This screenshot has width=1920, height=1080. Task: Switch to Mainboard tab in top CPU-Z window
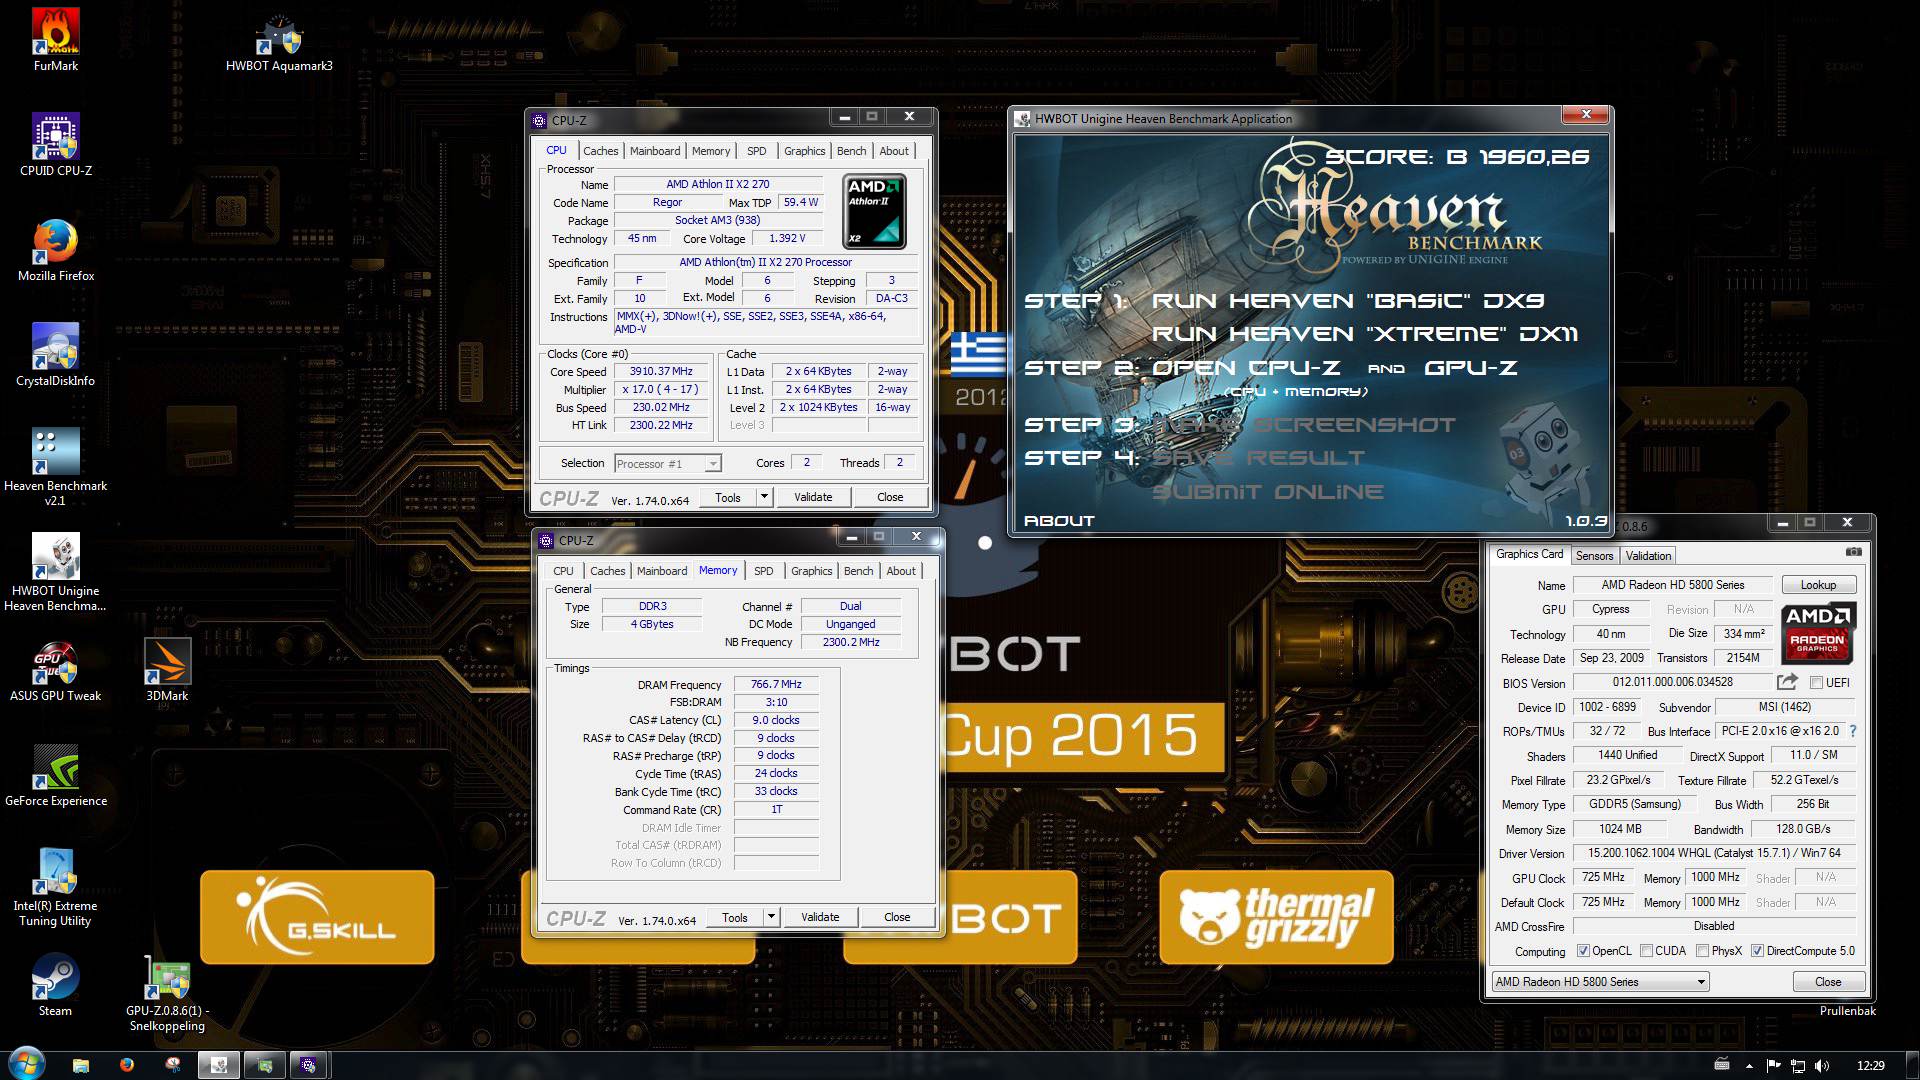click(x=655, y=151)
